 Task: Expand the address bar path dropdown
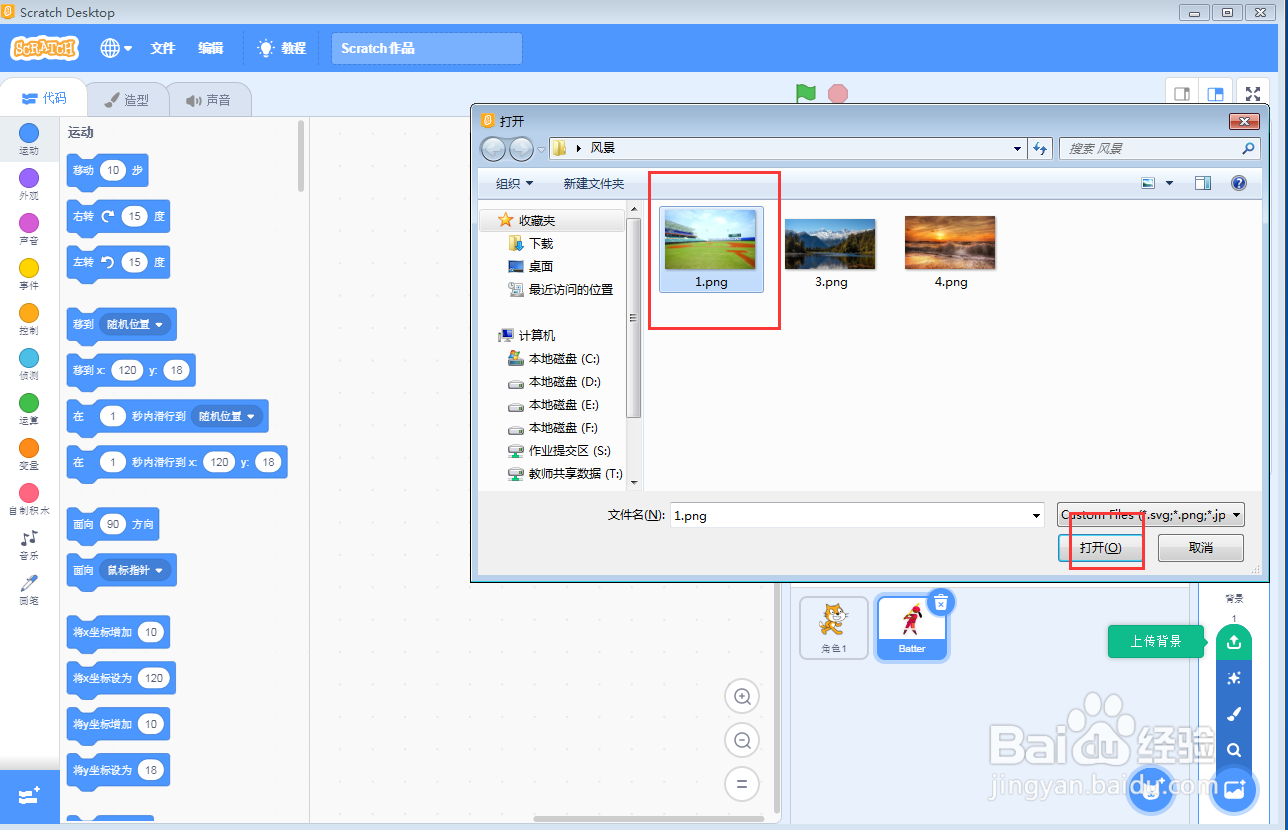coord(1018,148)
